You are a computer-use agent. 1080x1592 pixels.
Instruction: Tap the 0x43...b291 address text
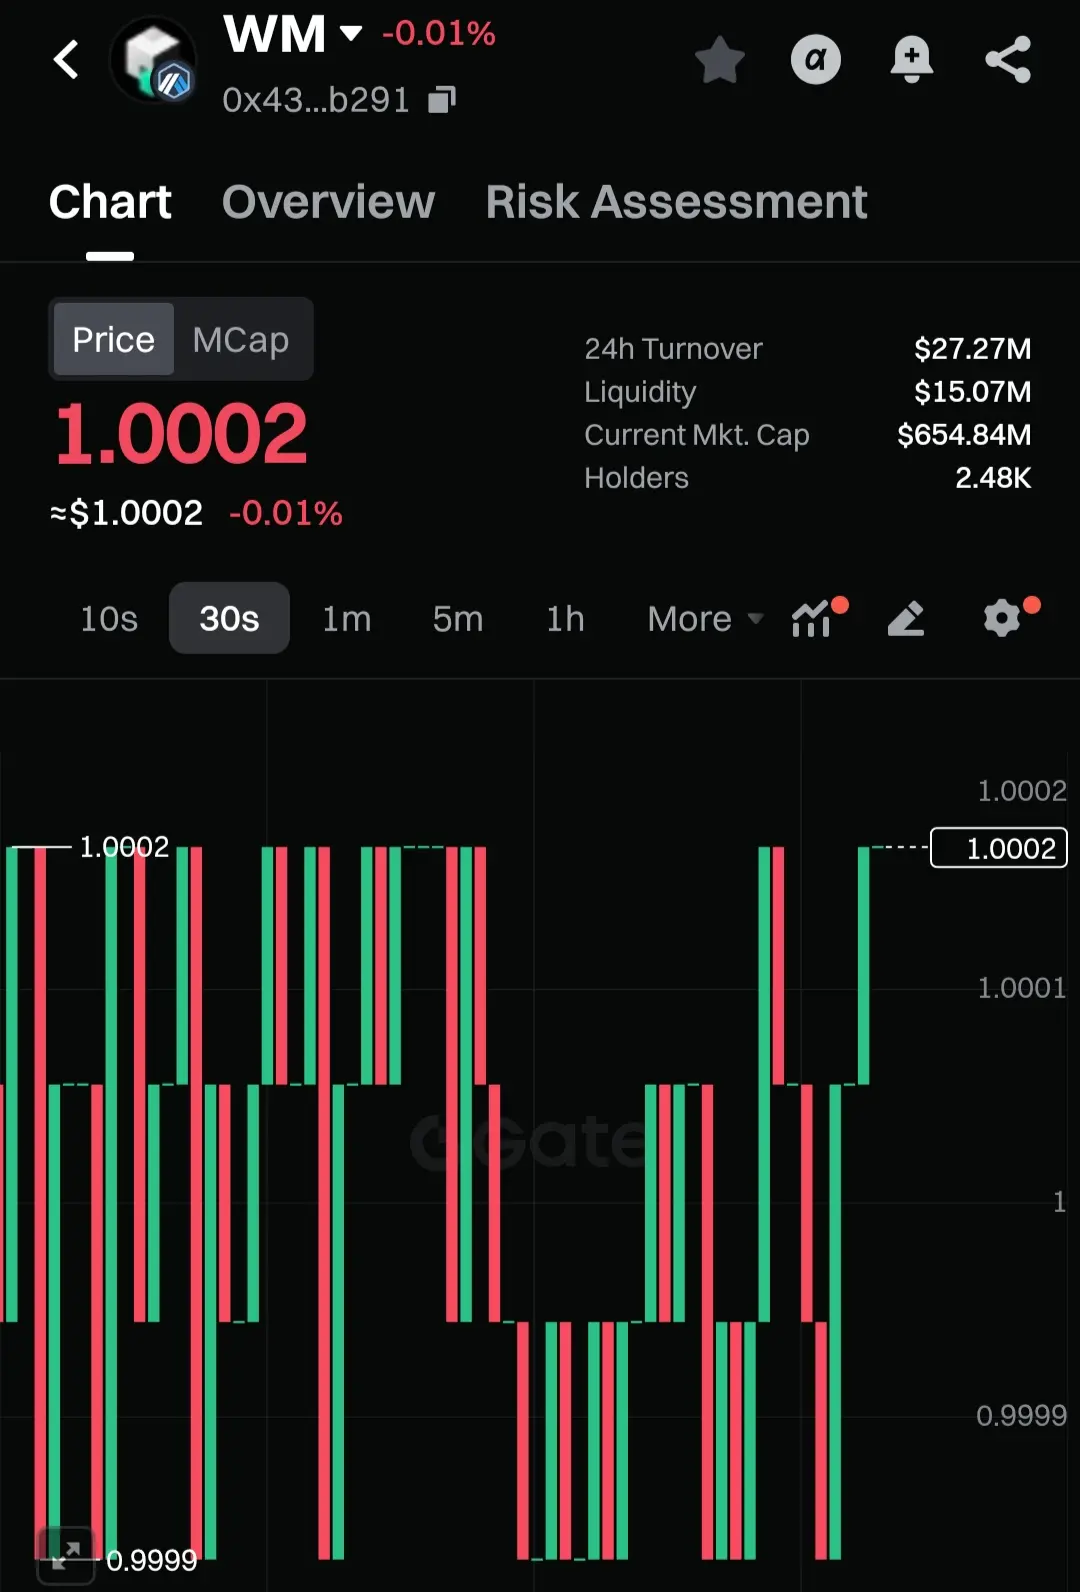316,100
